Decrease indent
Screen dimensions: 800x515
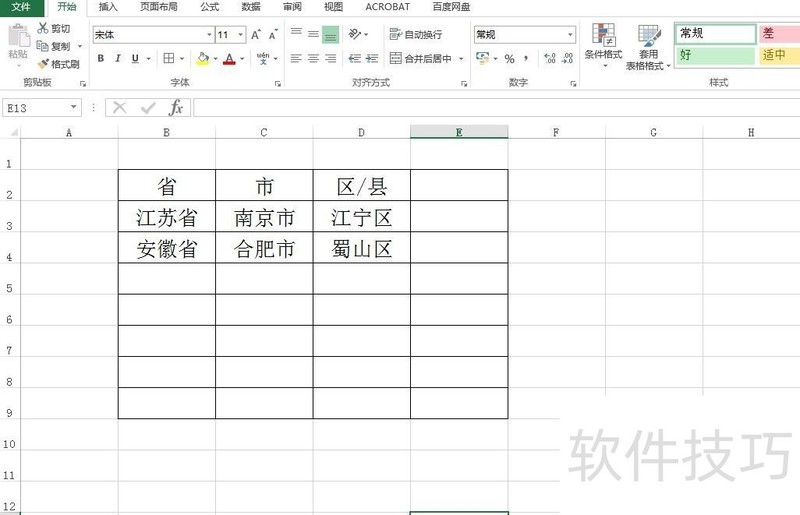click(x=355, y=58)
